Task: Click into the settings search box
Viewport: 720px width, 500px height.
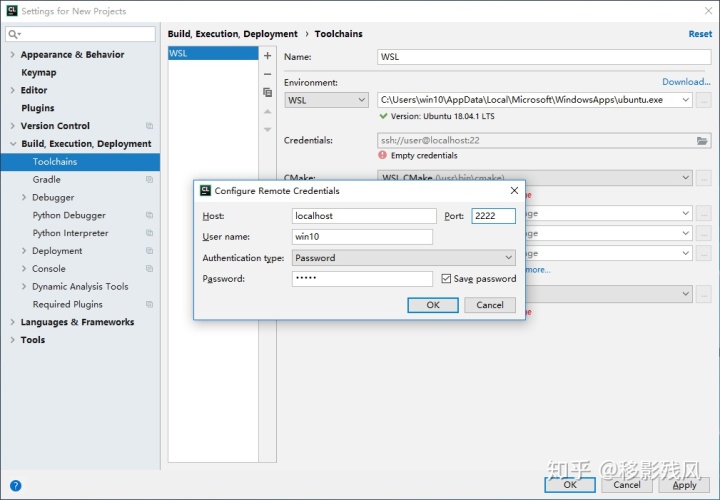Action: (80, 34)
